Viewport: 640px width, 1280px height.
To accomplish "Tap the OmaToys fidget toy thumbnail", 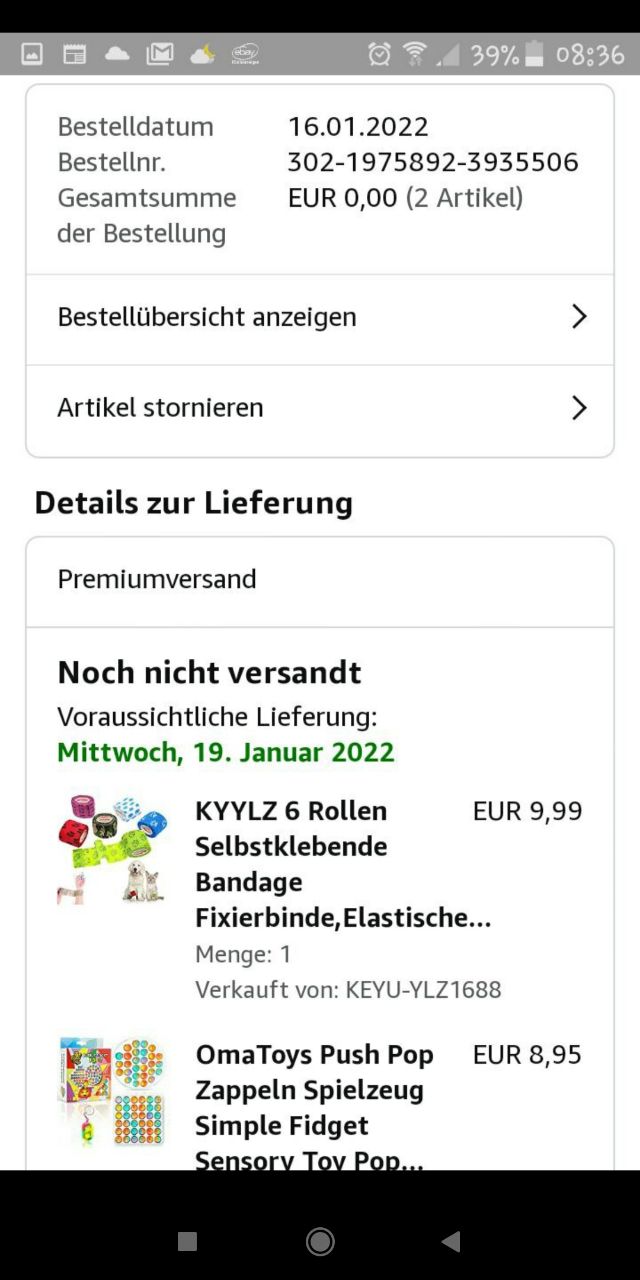I will tap(111, 1092).
